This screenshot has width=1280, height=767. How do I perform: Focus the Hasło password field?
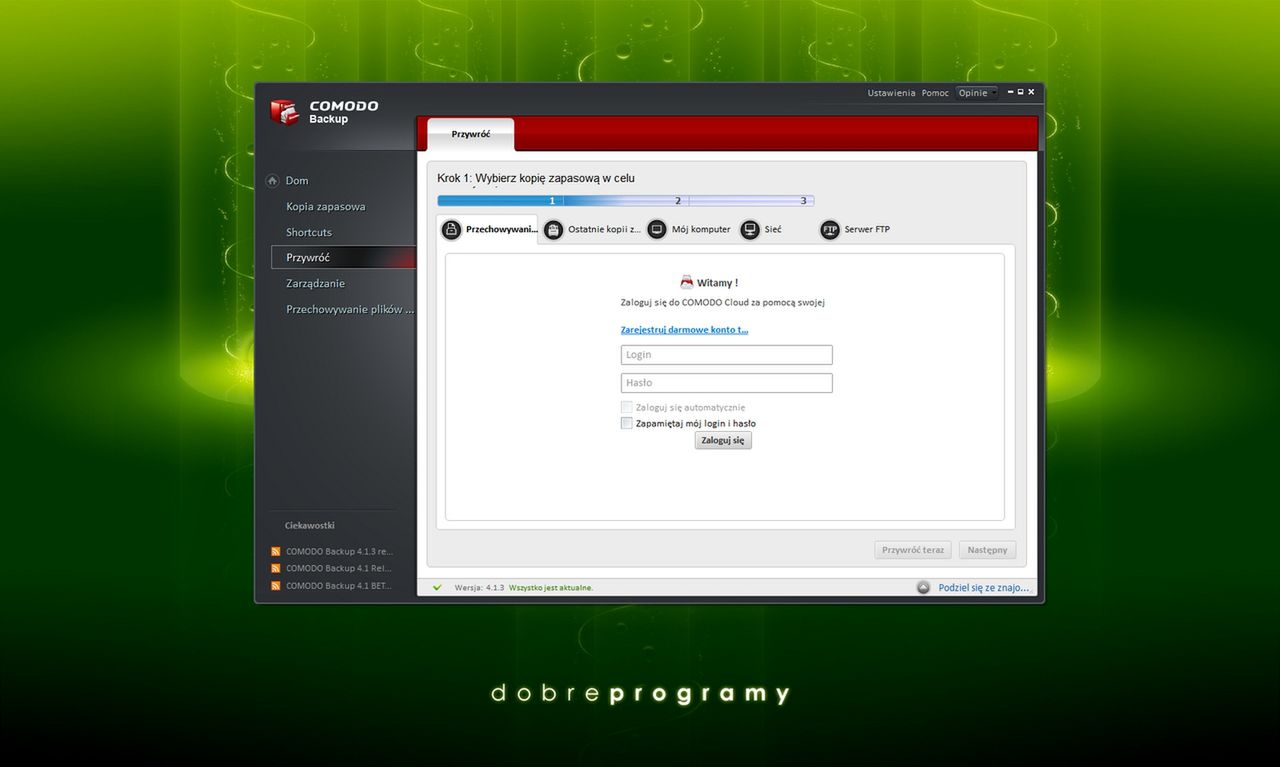tap(727, 383)
